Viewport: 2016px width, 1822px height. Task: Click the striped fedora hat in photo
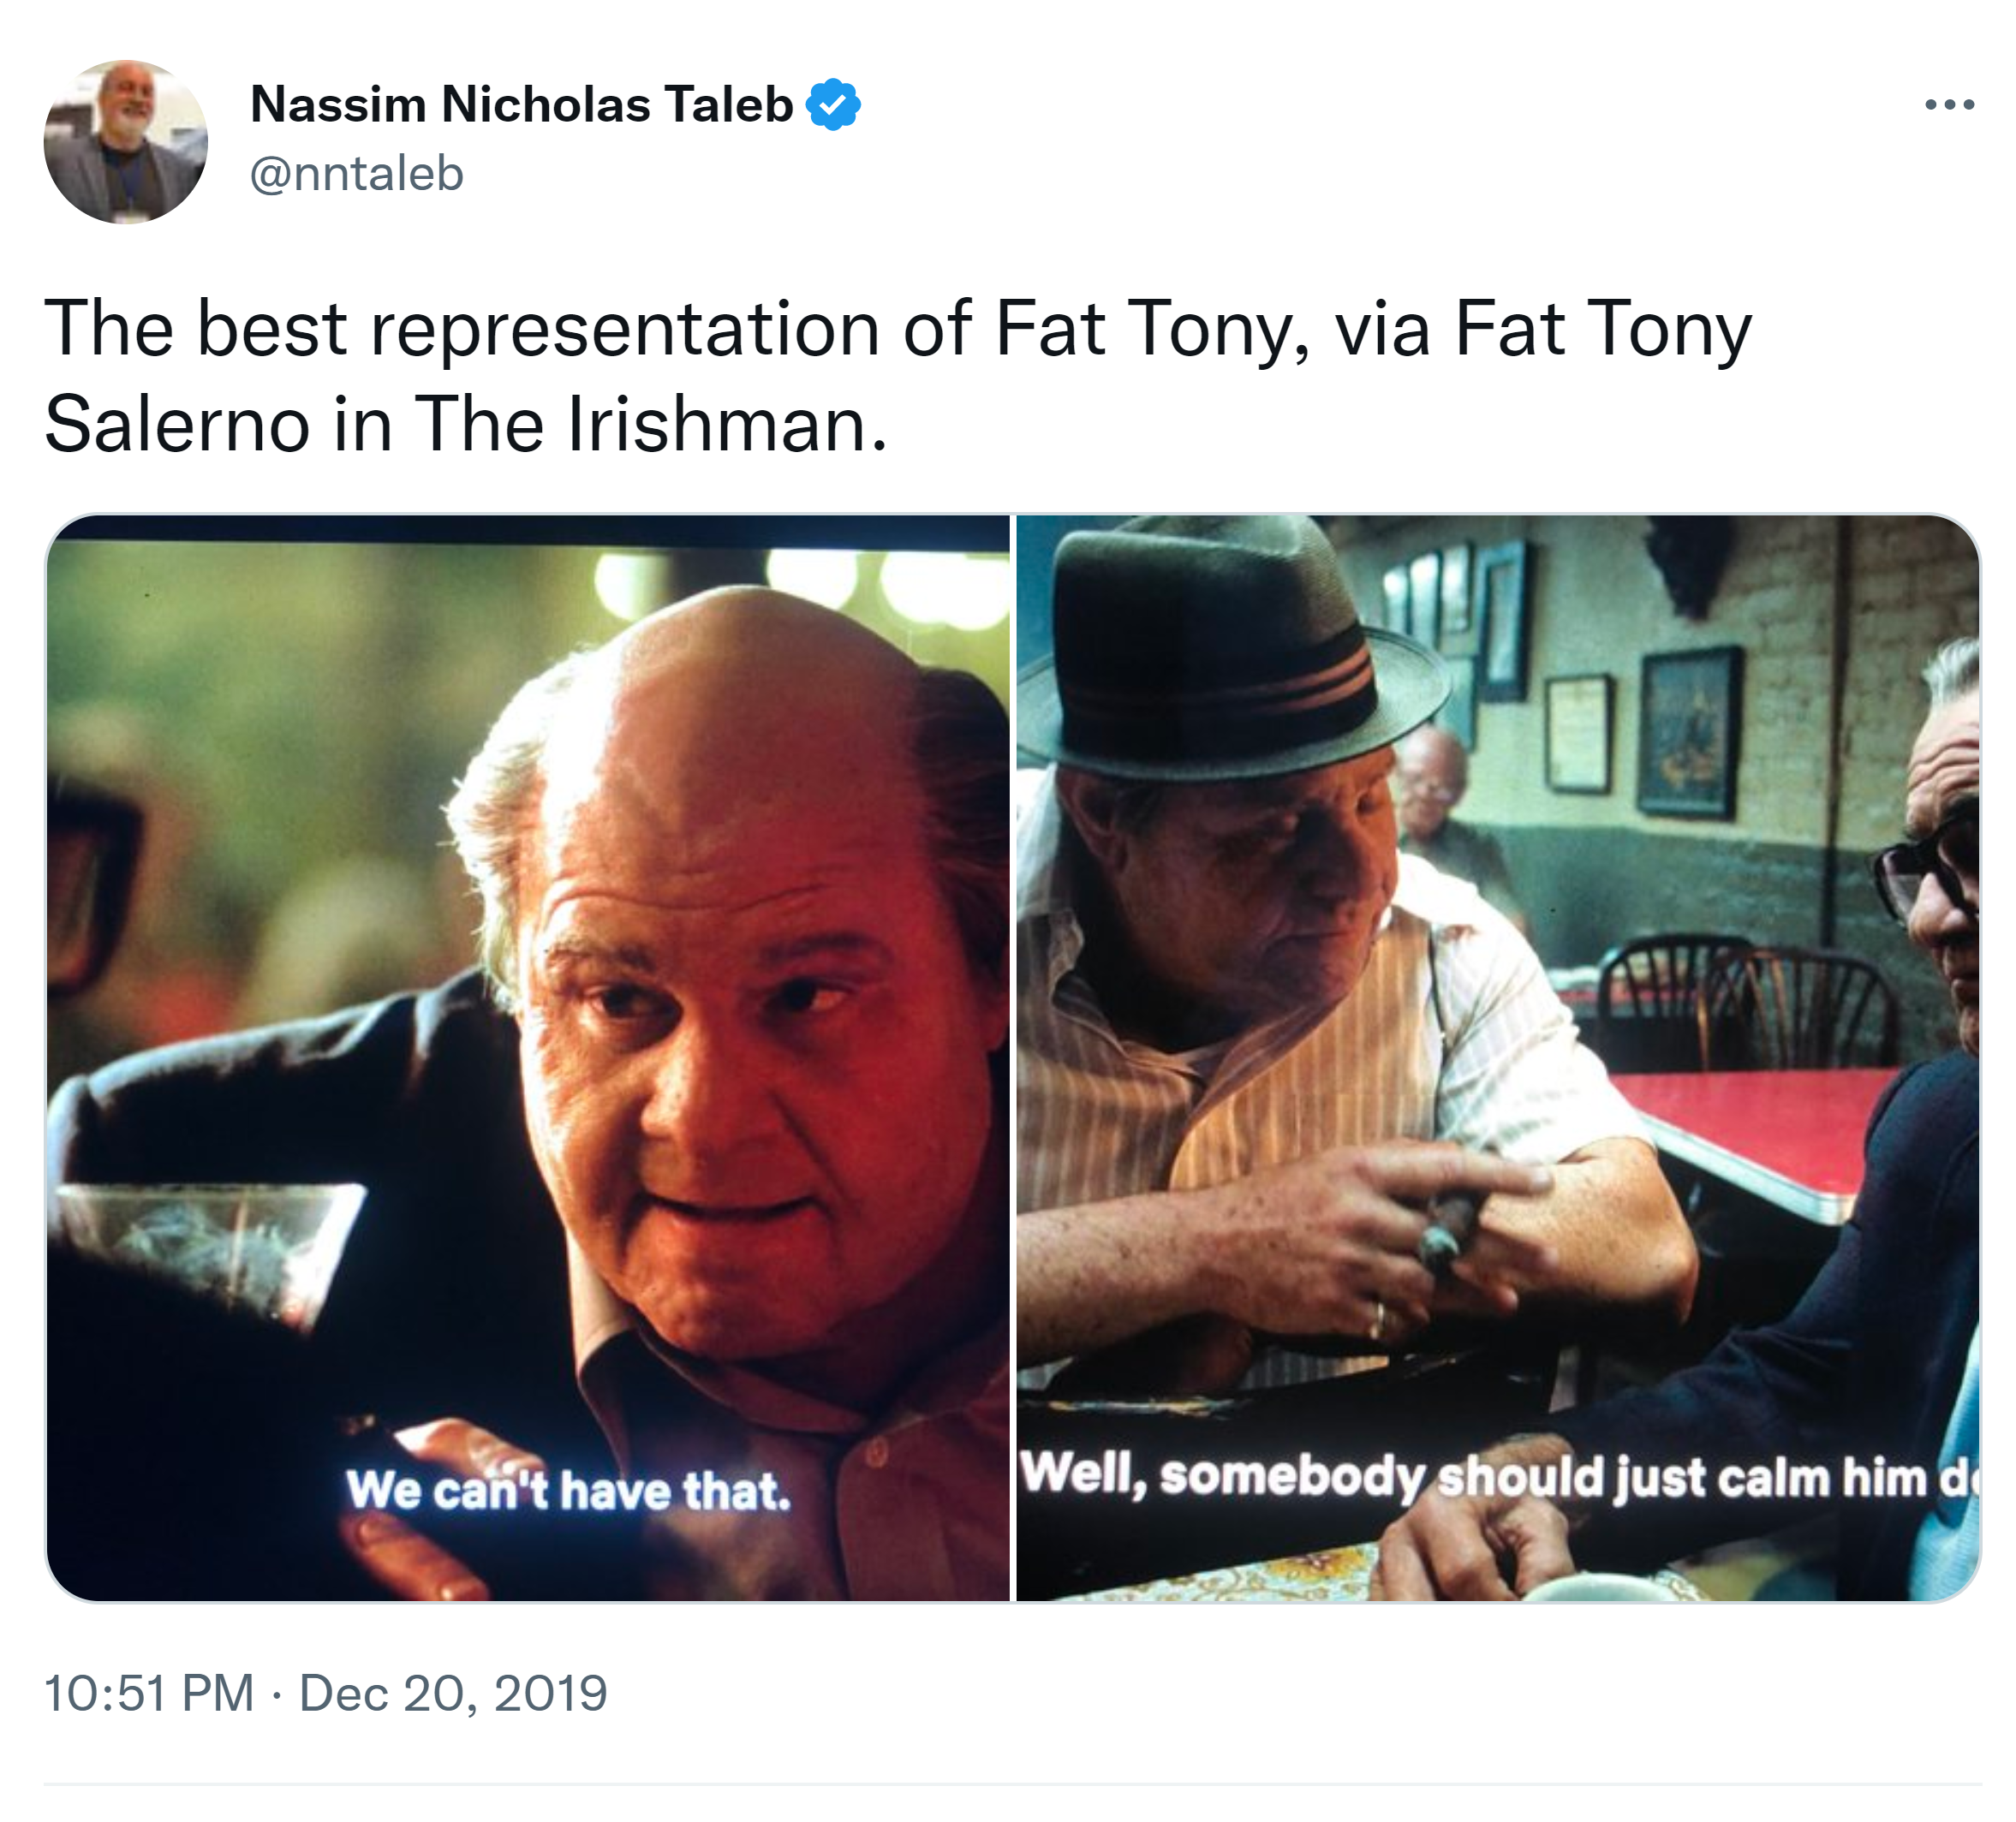[1230, 660]
